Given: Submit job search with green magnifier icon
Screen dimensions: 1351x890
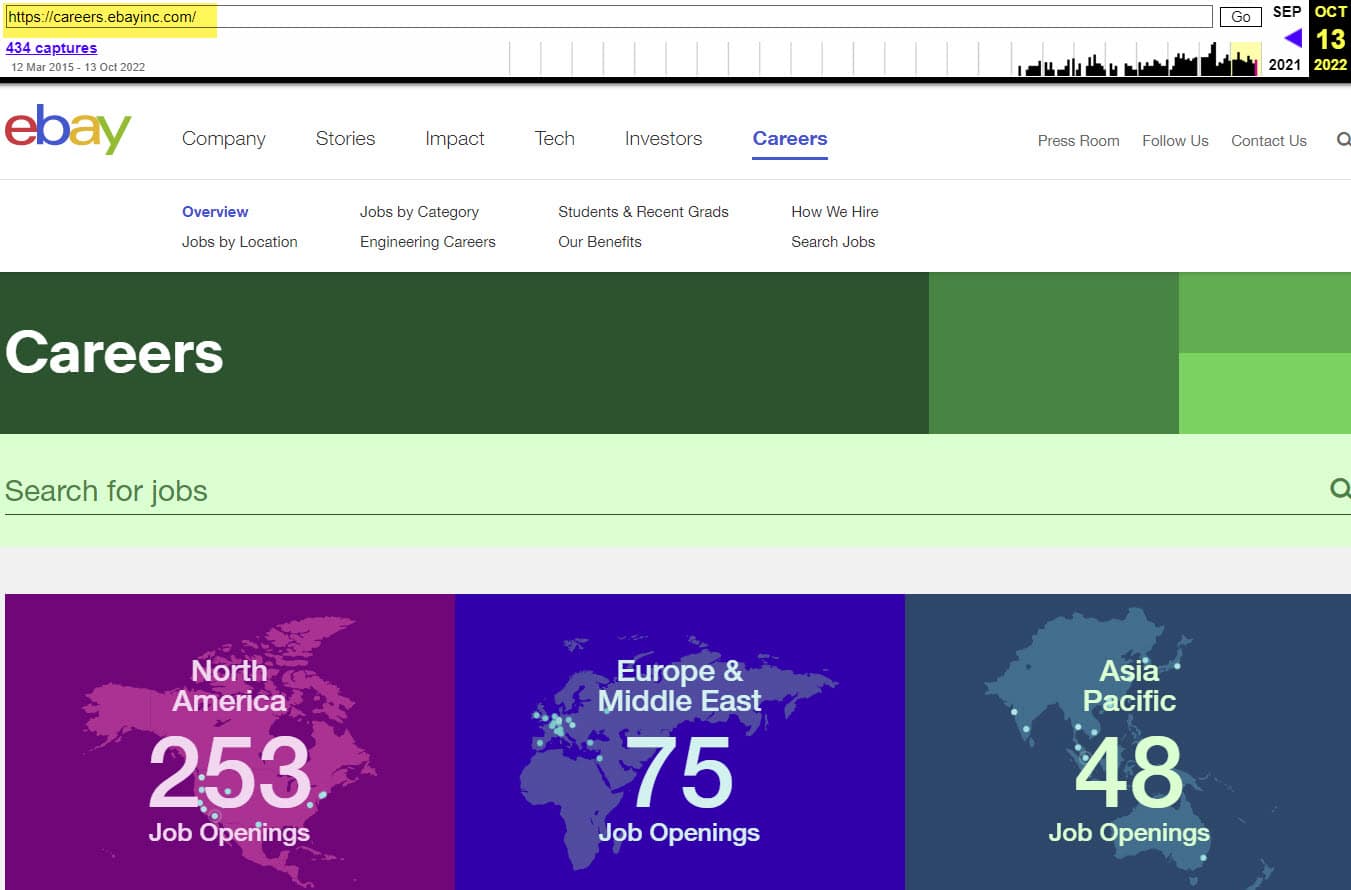Looking at the screenshot, I should (1339, 488).
